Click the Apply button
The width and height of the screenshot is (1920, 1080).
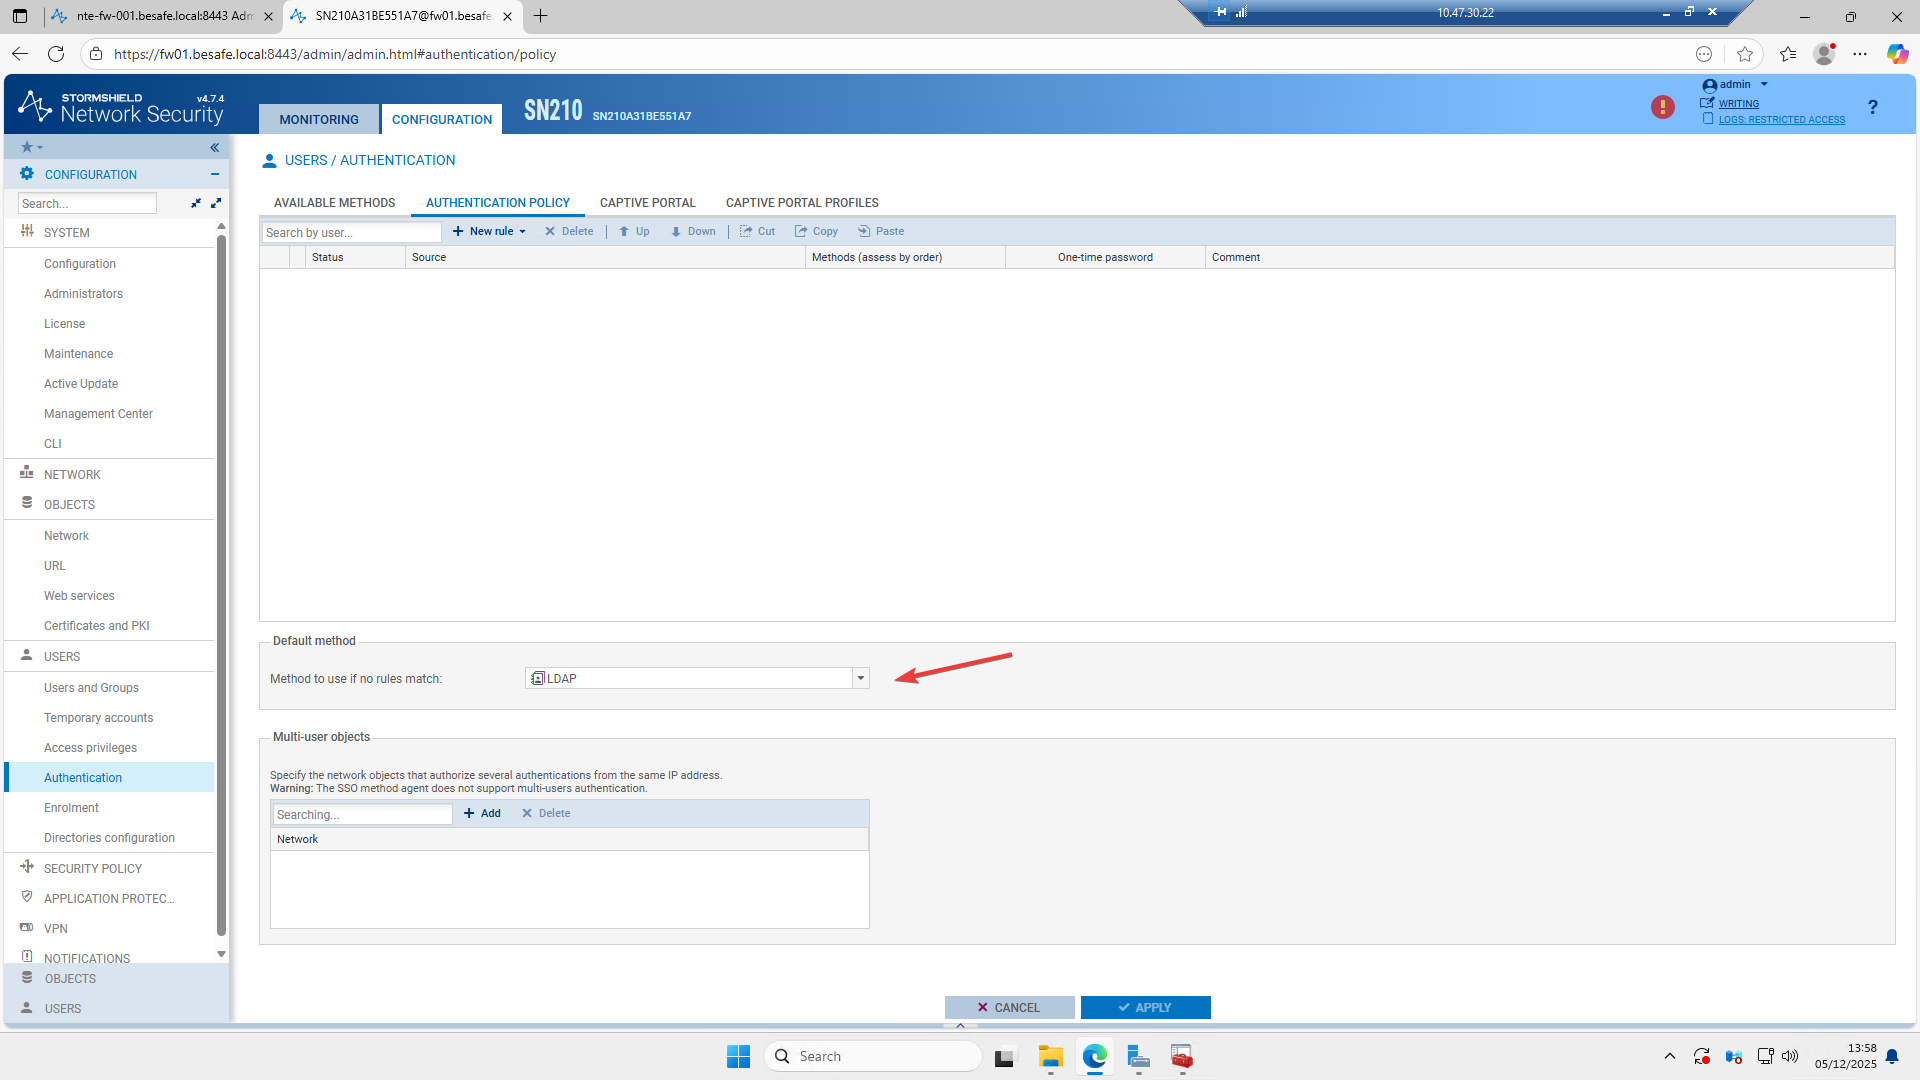[x=1145, y=1007]
